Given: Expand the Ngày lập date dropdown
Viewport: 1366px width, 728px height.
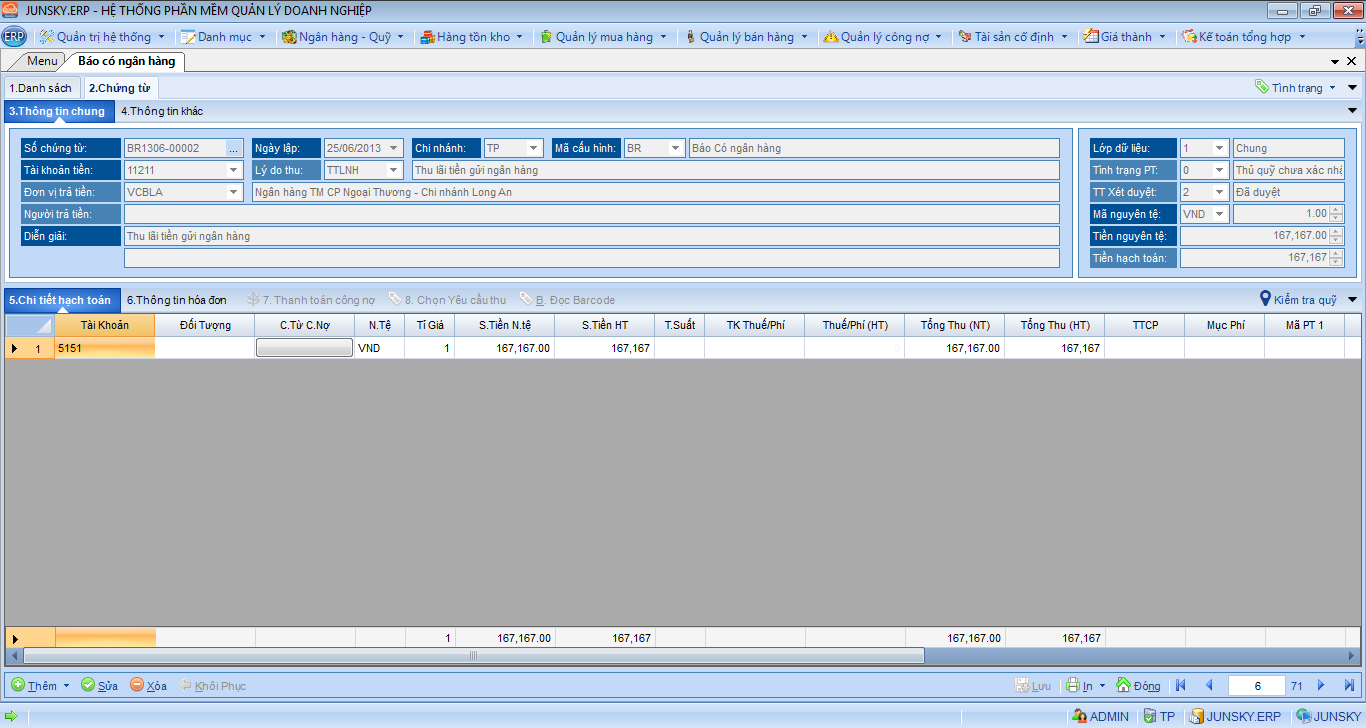Looking at the screenshot, I should pos(394,148).
